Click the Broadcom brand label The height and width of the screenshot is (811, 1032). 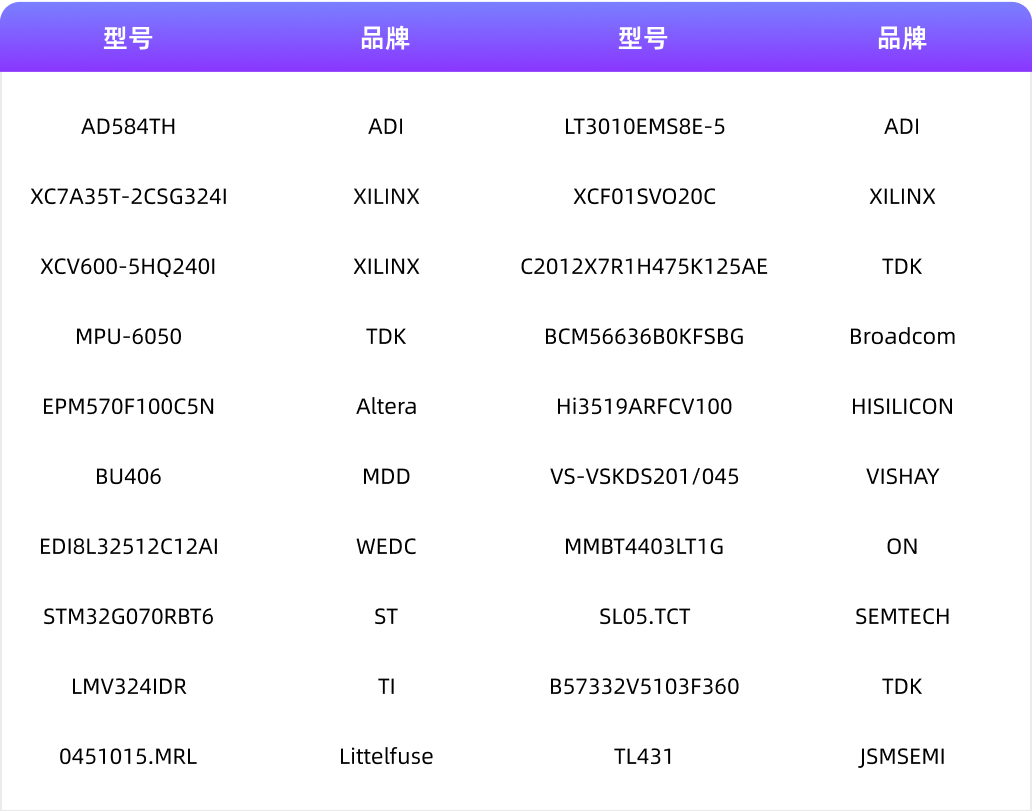(903, 336)
